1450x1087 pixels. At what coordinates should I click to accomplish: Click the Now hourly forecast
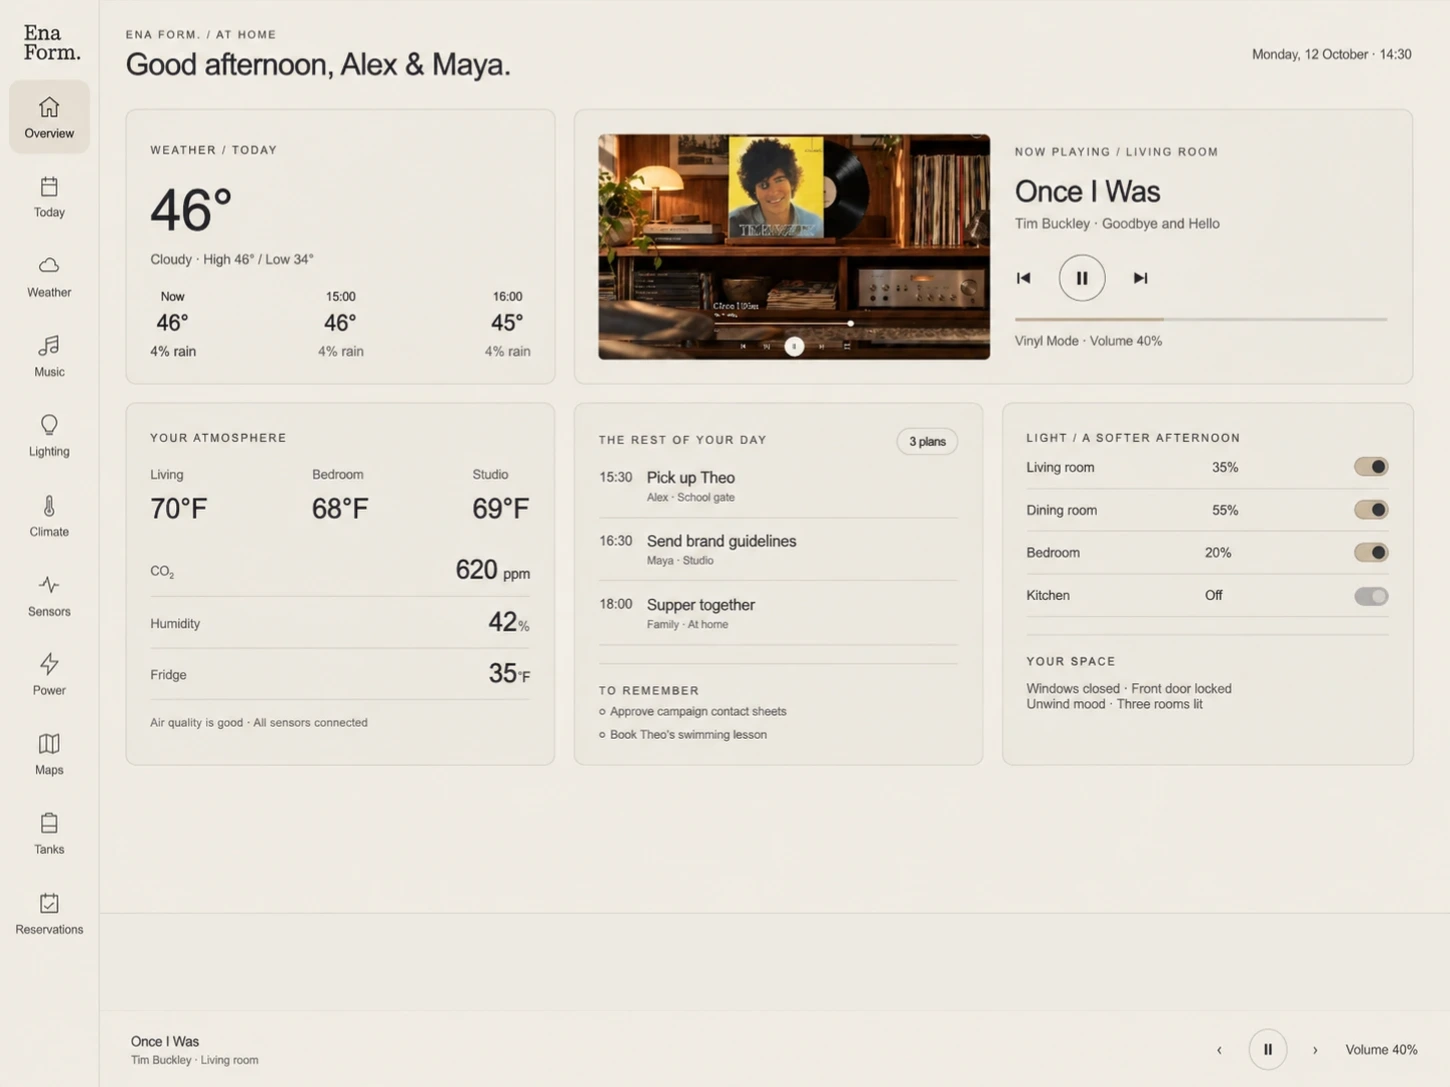(173, 324)
